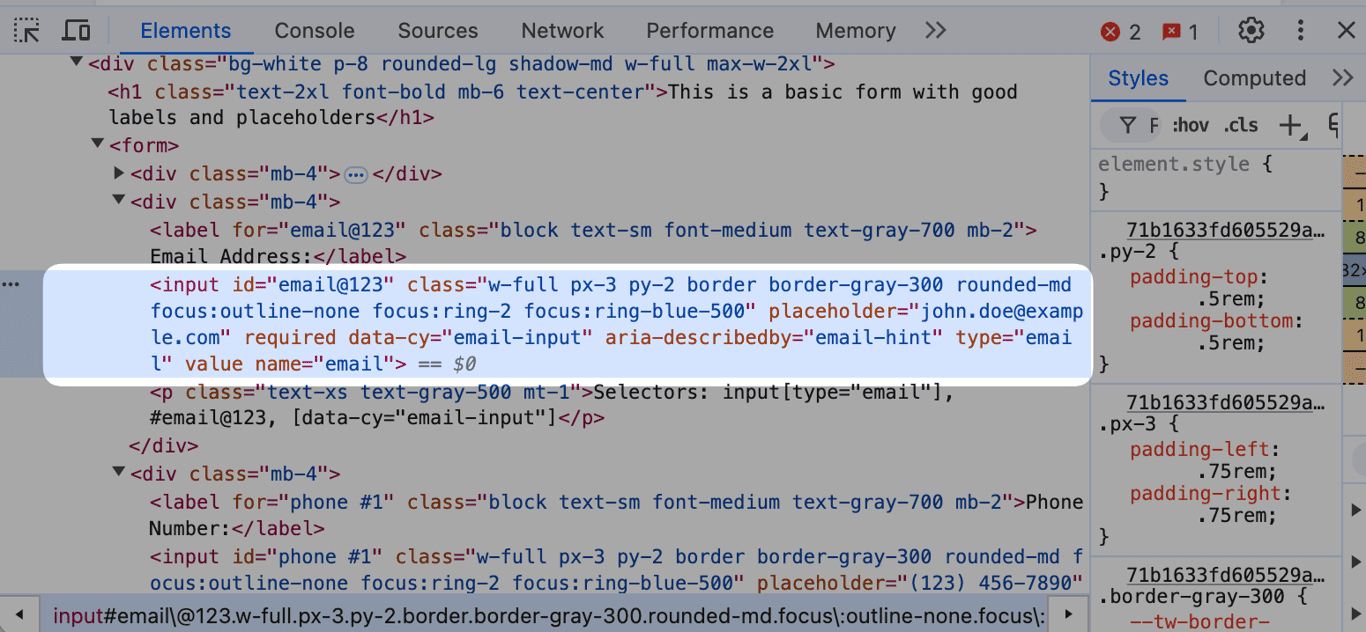
Task: Open the three-dot customize DevTools menu
Action: tap(1300, 31)
